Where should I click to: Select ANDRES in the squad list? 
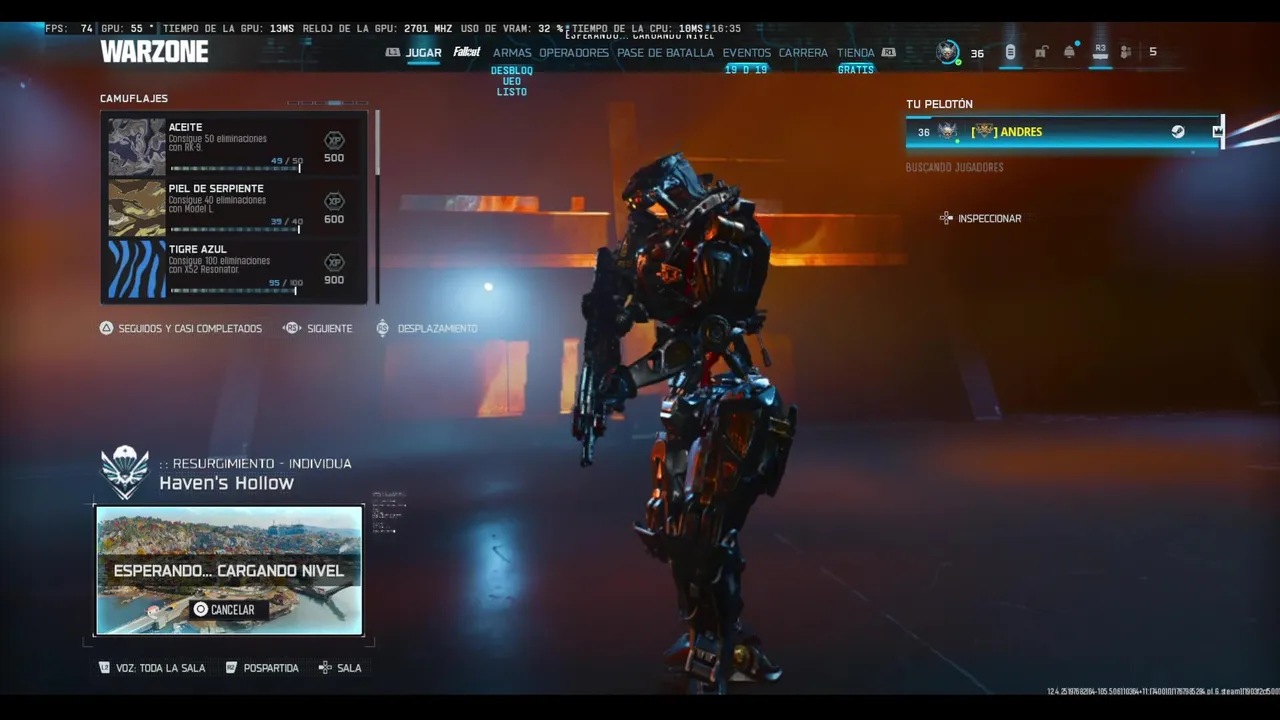click(1064, 132)
